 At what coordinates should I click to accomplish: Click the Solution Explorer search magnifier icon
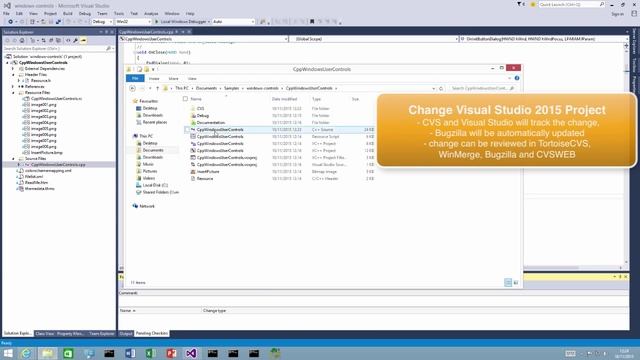pyautogui.click(x=108, y=49)
